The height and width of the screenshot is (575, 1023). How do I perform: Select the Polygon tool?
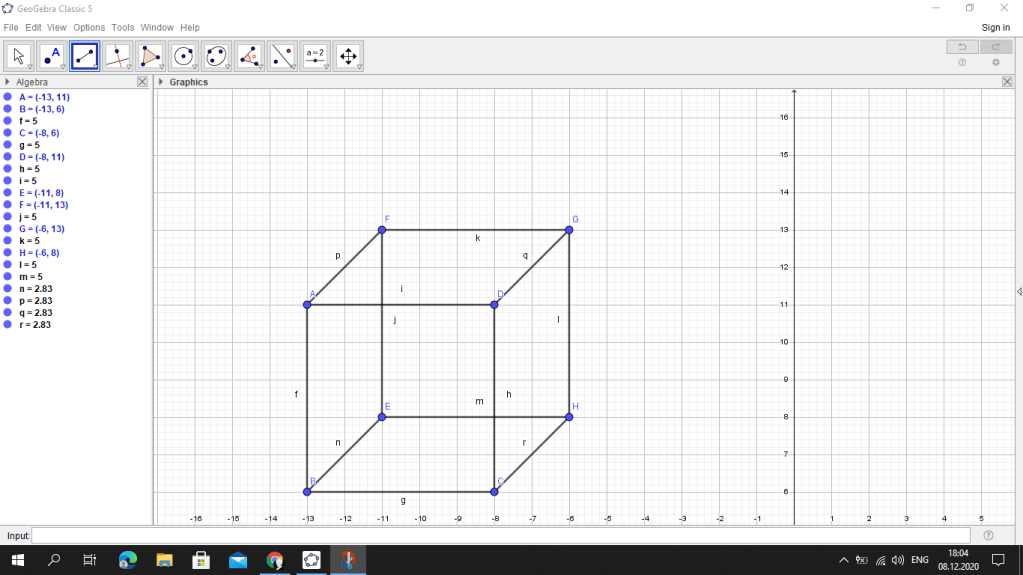click(151, 56)
